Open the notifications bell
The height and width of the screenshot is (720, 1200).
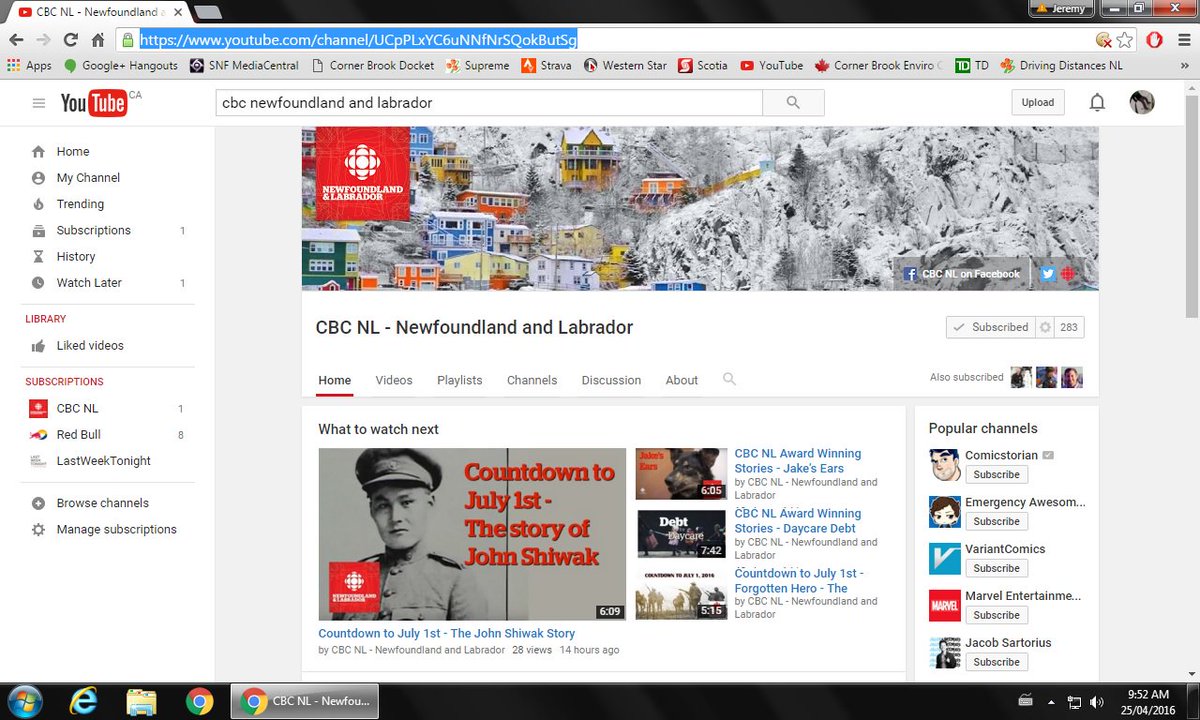1097,102
